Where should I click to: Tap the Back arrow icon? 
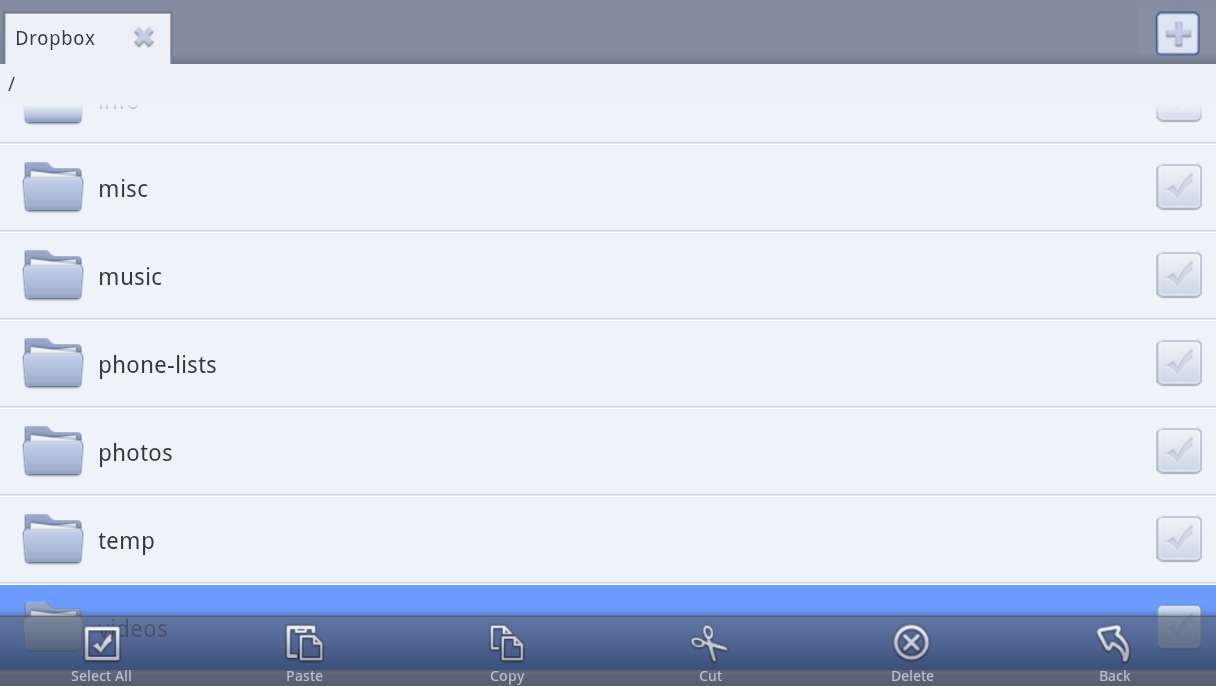(1113, 643)
